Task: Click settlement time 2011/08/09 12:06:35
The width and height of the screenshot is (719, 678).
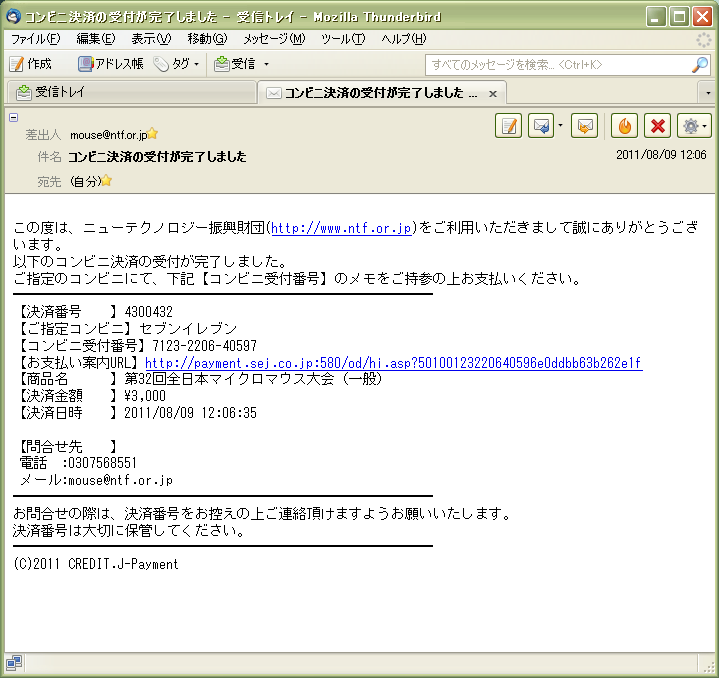Action: [190, 413]
